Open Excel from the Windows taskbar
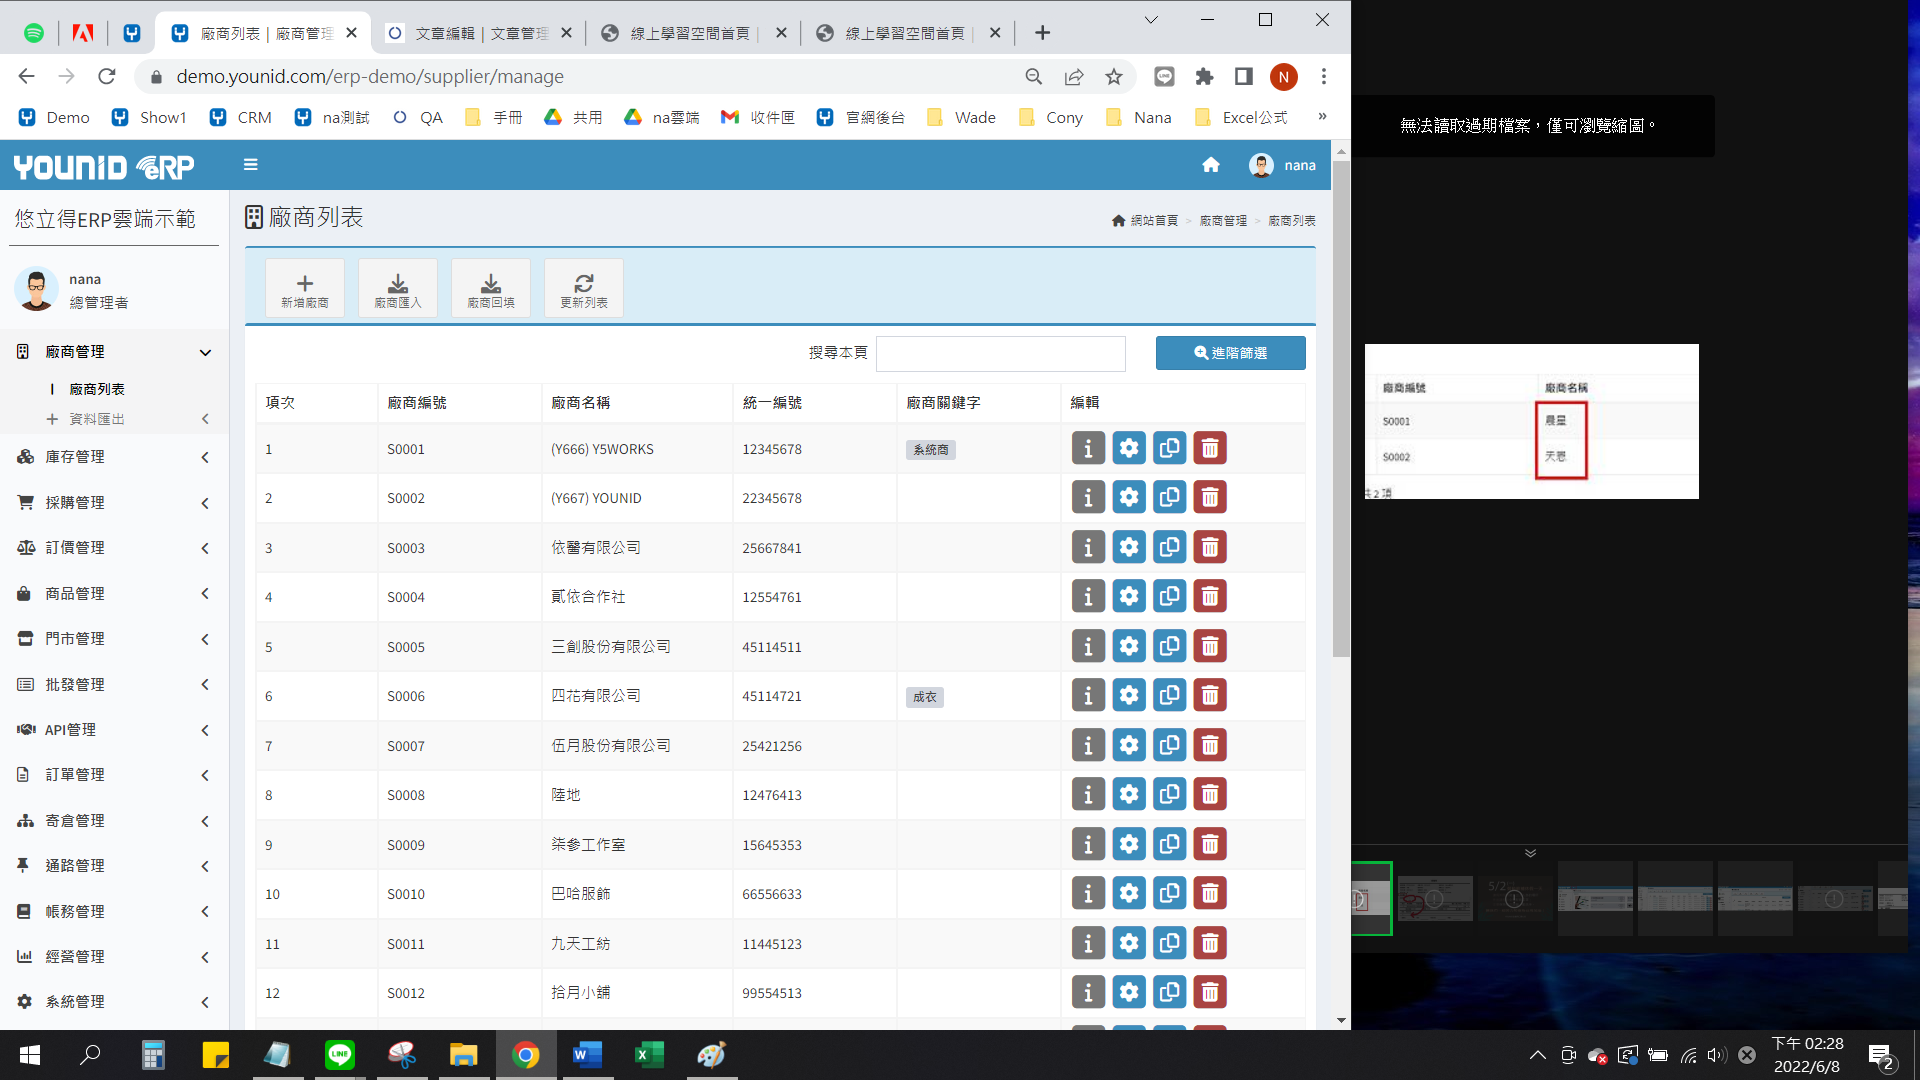Viewport: 1920px width, 1080px height. pyautogui.click(x=649, y=1055)
